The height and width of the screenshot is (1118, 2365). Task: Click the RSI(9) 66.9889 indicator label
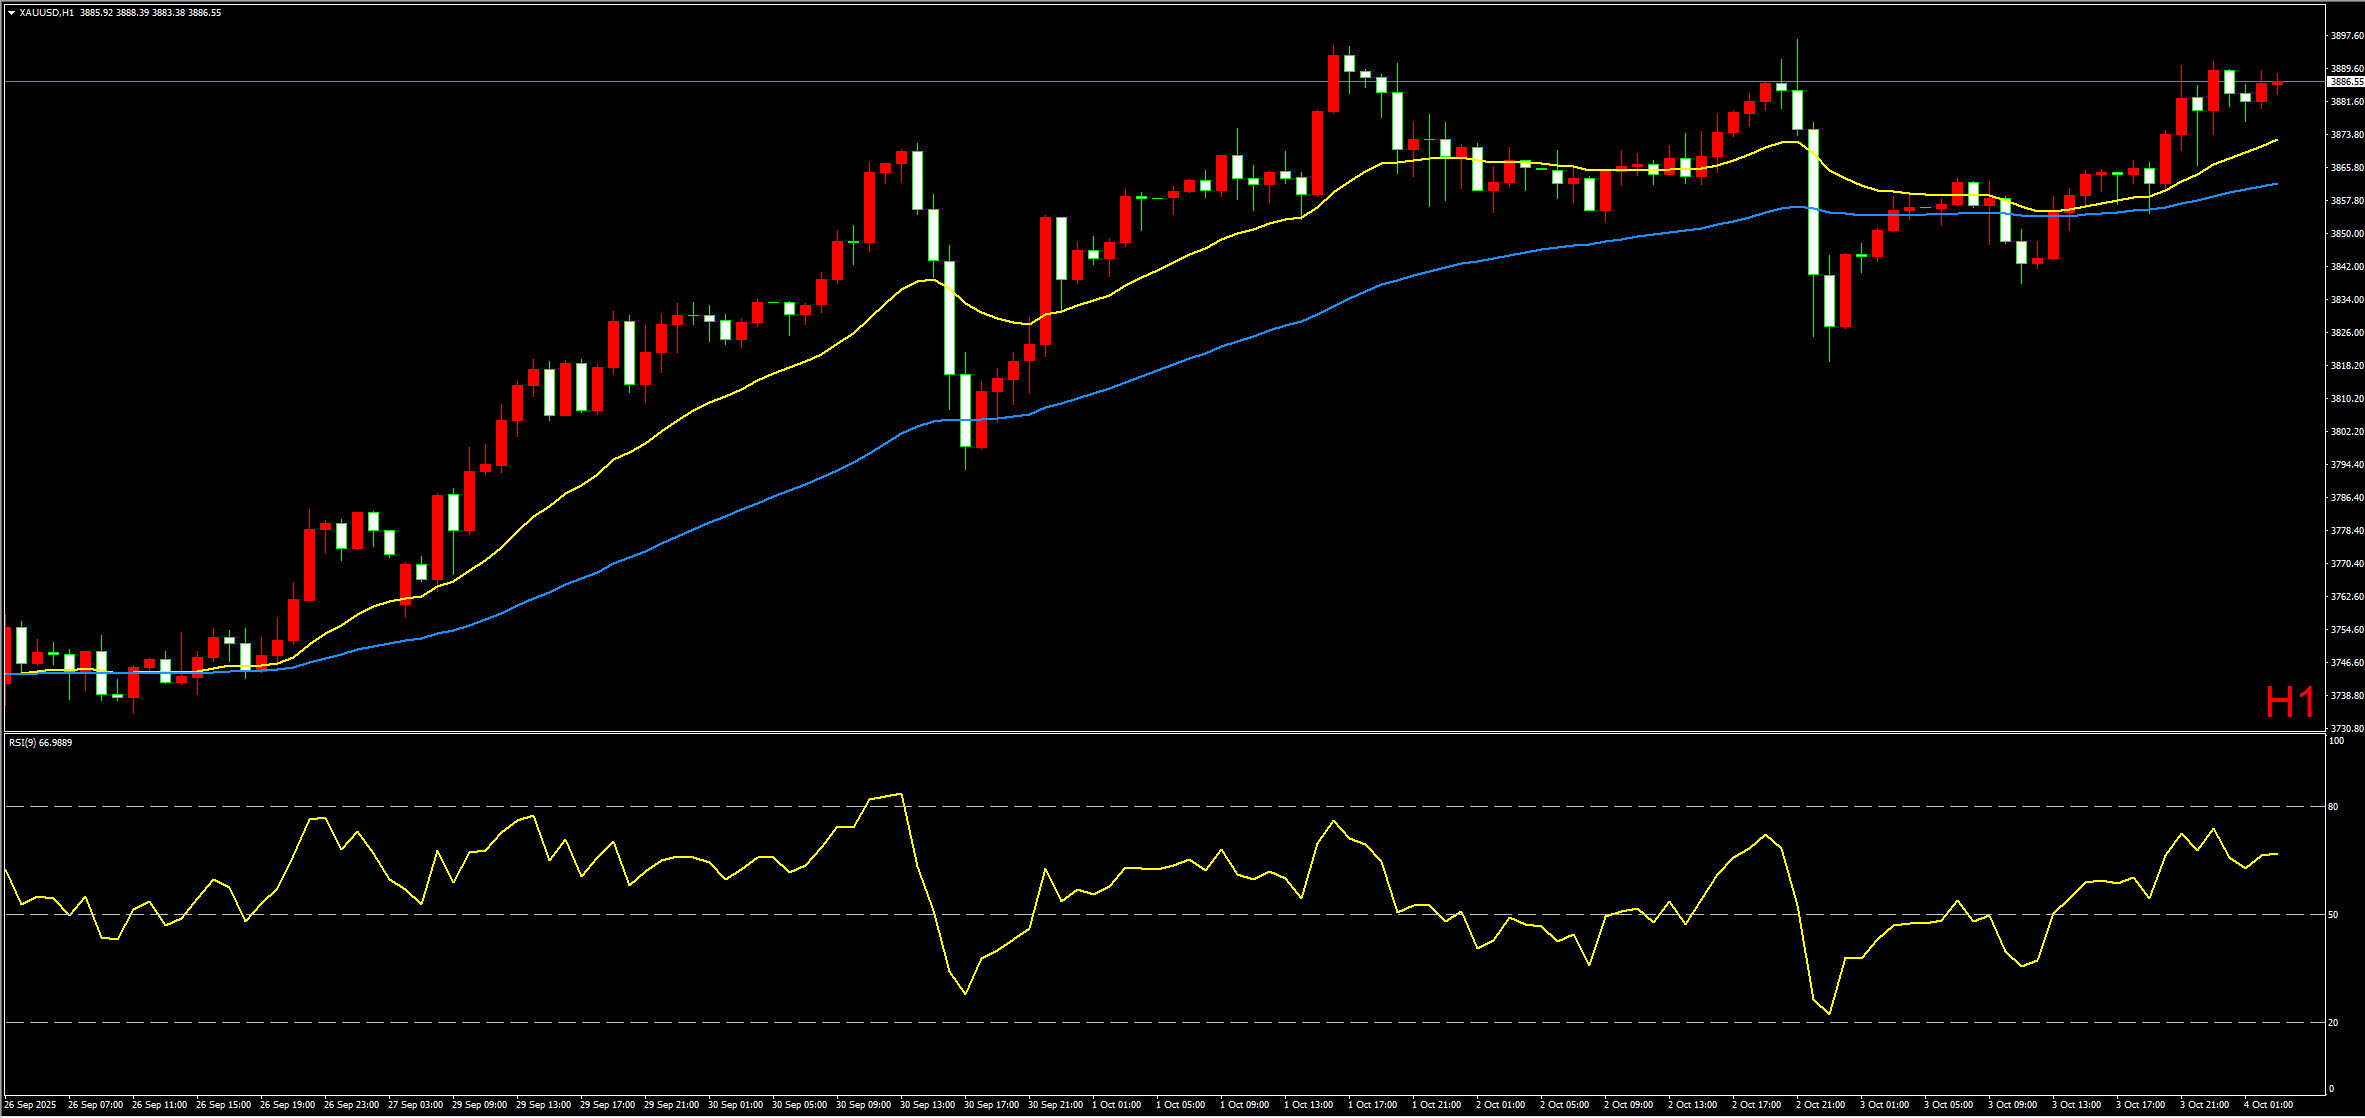(40, 743)
